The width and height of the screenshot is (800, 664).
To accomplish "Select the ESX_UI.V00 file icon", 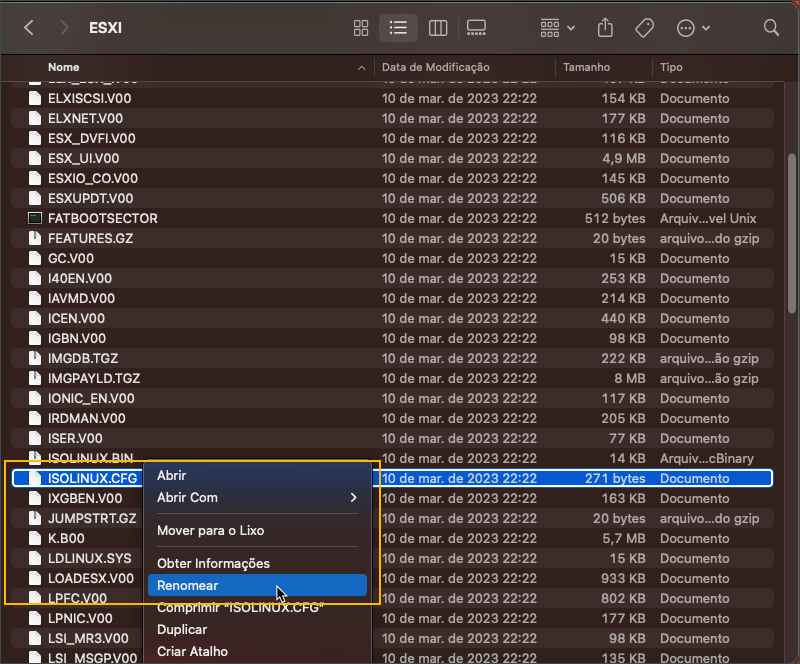I will pyautogui.click(x=35, y=158).
